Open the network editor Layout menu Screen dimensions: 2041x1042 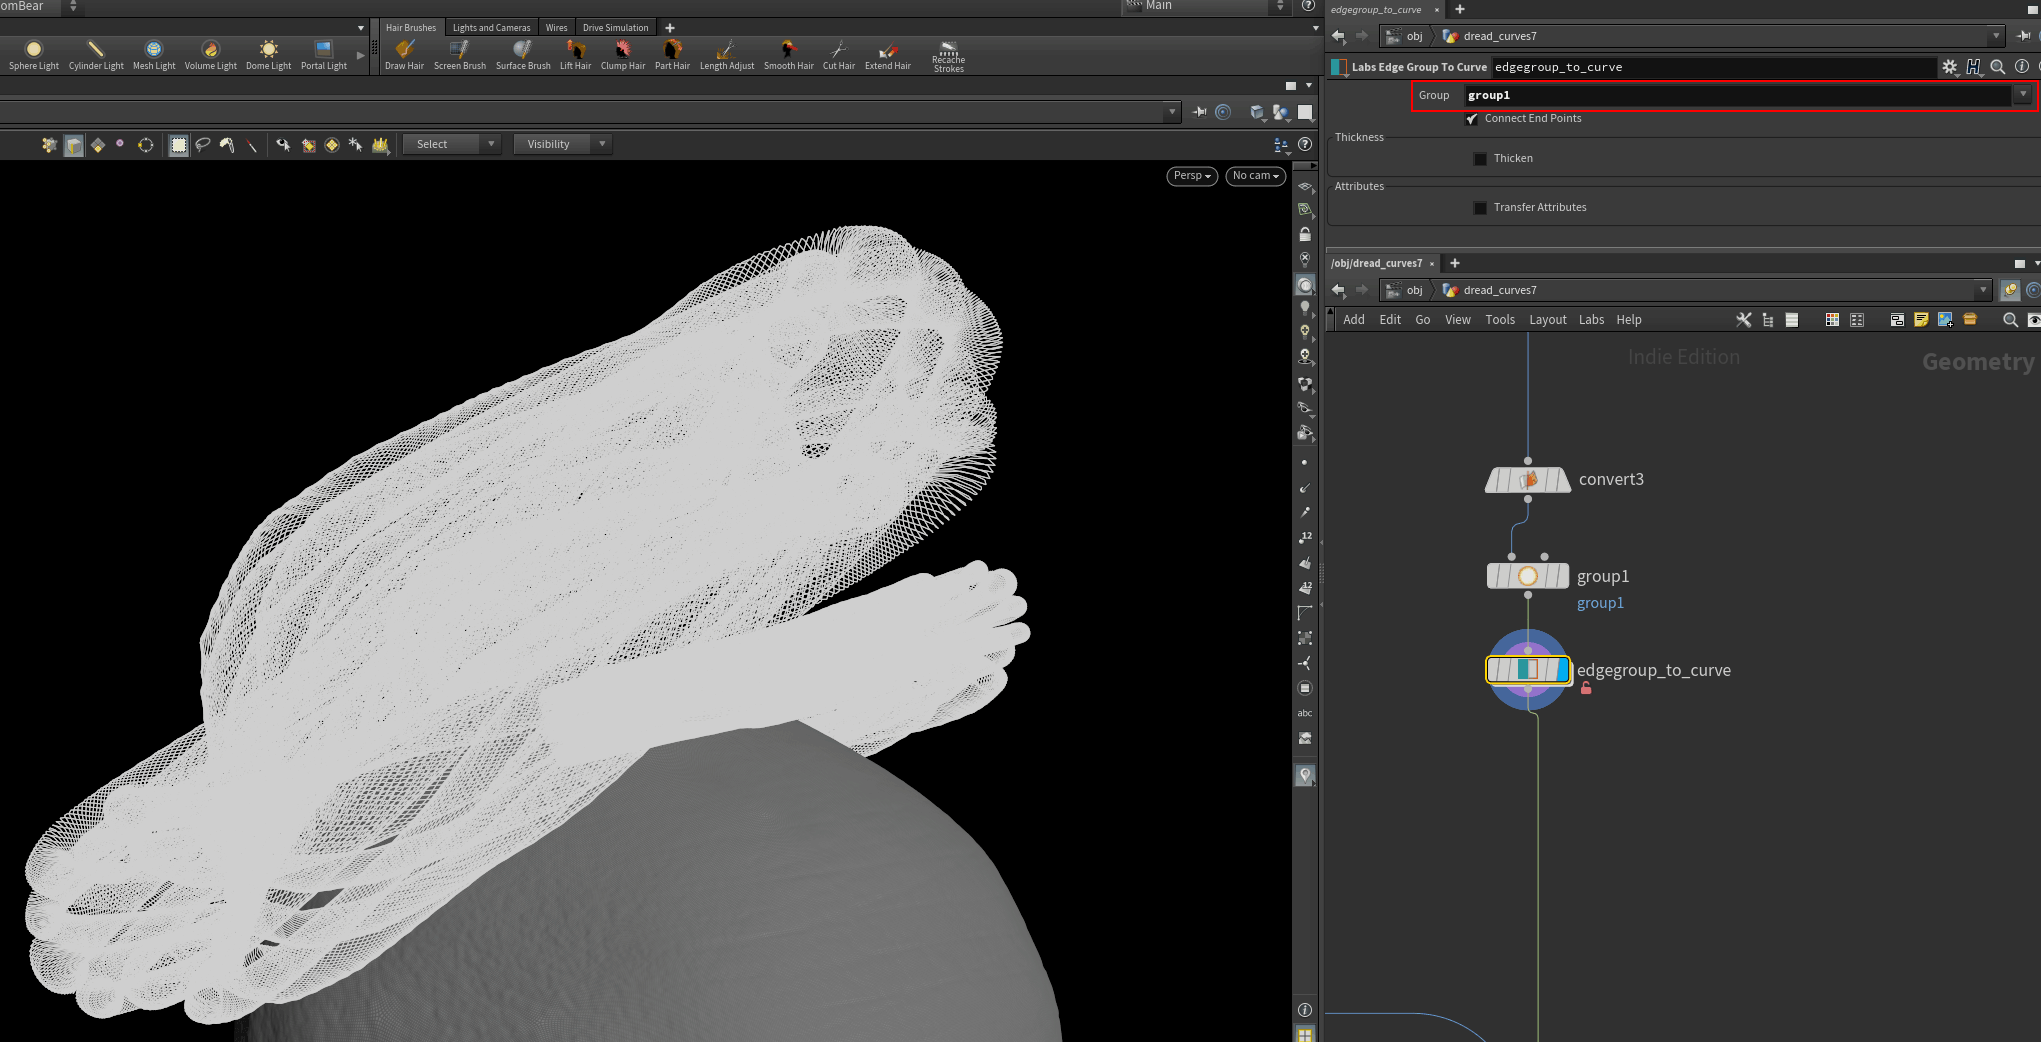point(1547,320)
